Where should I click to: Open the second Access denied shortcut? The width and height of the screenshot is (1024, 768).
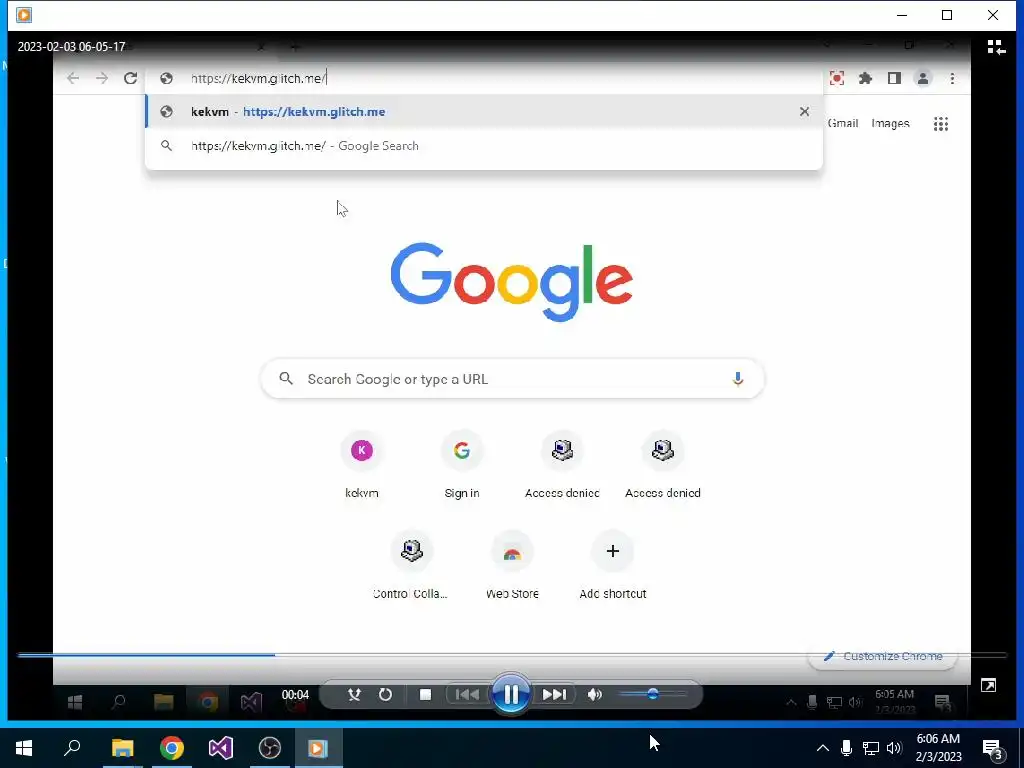(x=663, y=465)
